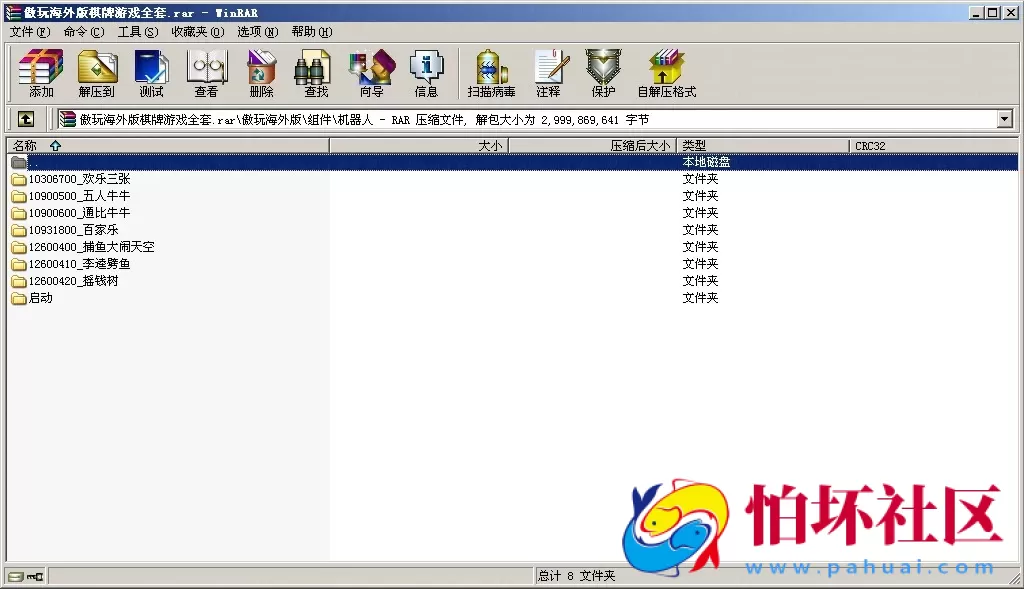
Task: Click the 保护 (Protect) shield icon
Action: point(602,72)
